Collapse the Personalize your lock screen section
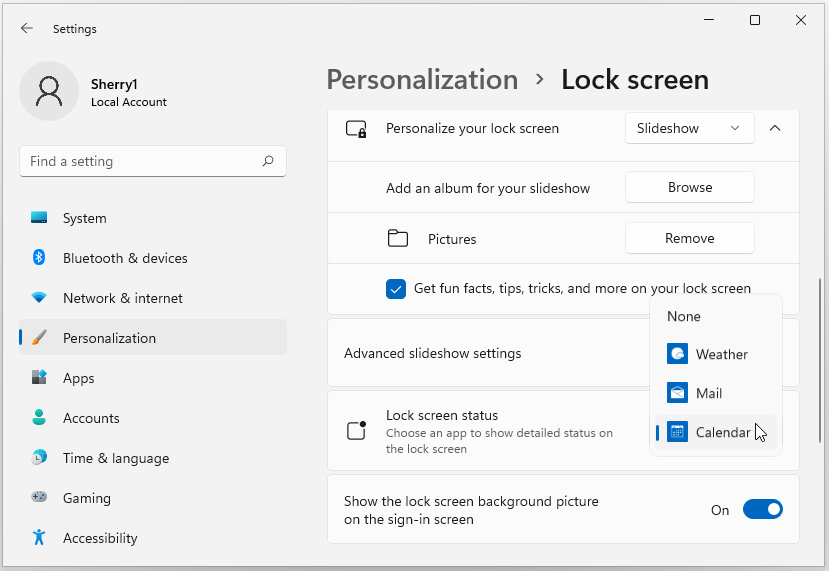Image resolution: width=829 pixels, height=571 pixels. coord(775,128)
